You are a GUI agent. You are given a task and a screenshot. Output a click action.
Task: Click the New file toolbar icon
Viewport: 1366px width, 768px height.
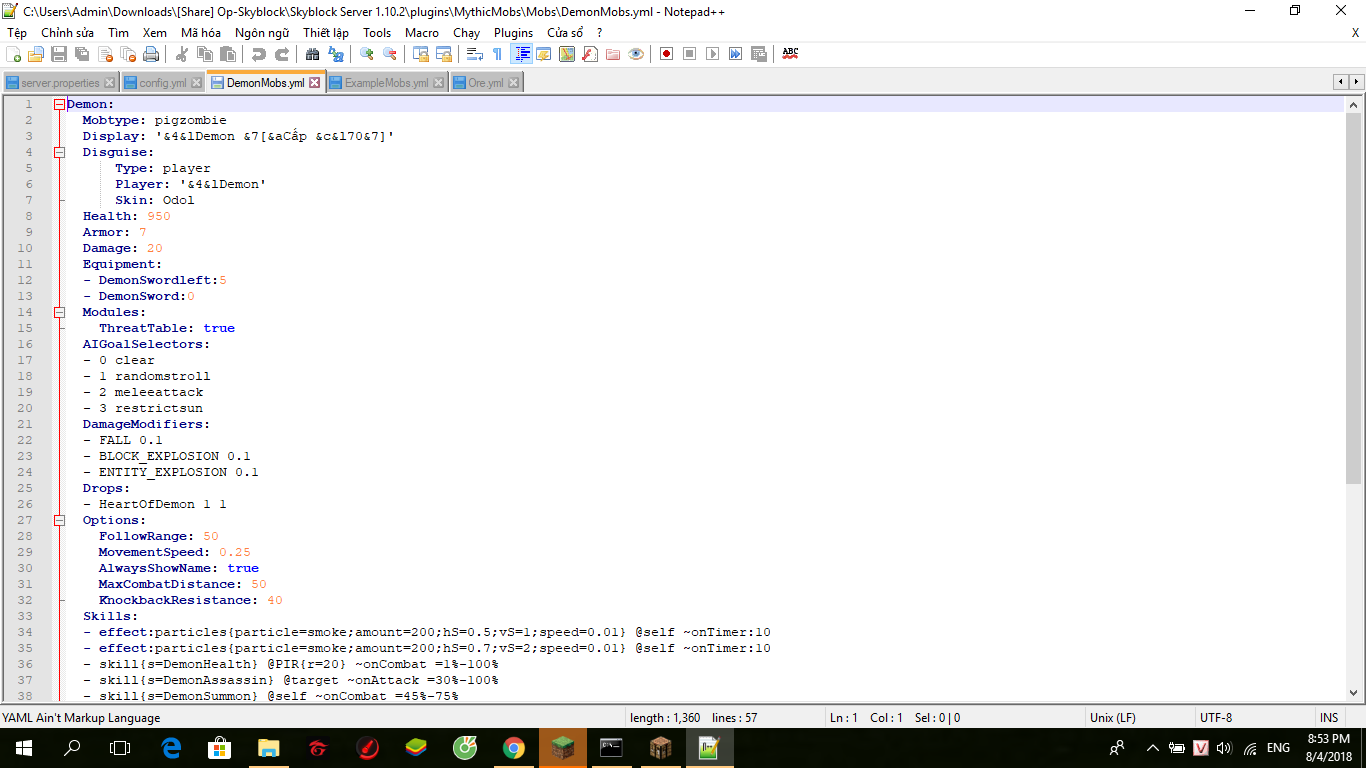click(x=13, y=54)
